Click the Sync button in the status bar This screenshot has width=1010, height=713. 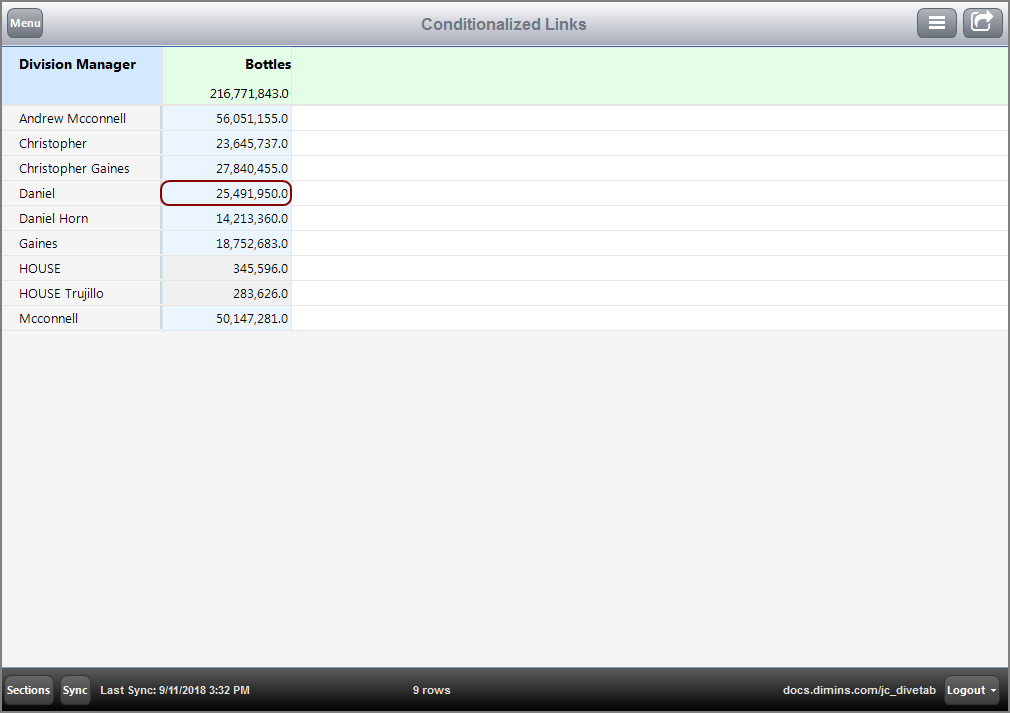coord(74,690)
